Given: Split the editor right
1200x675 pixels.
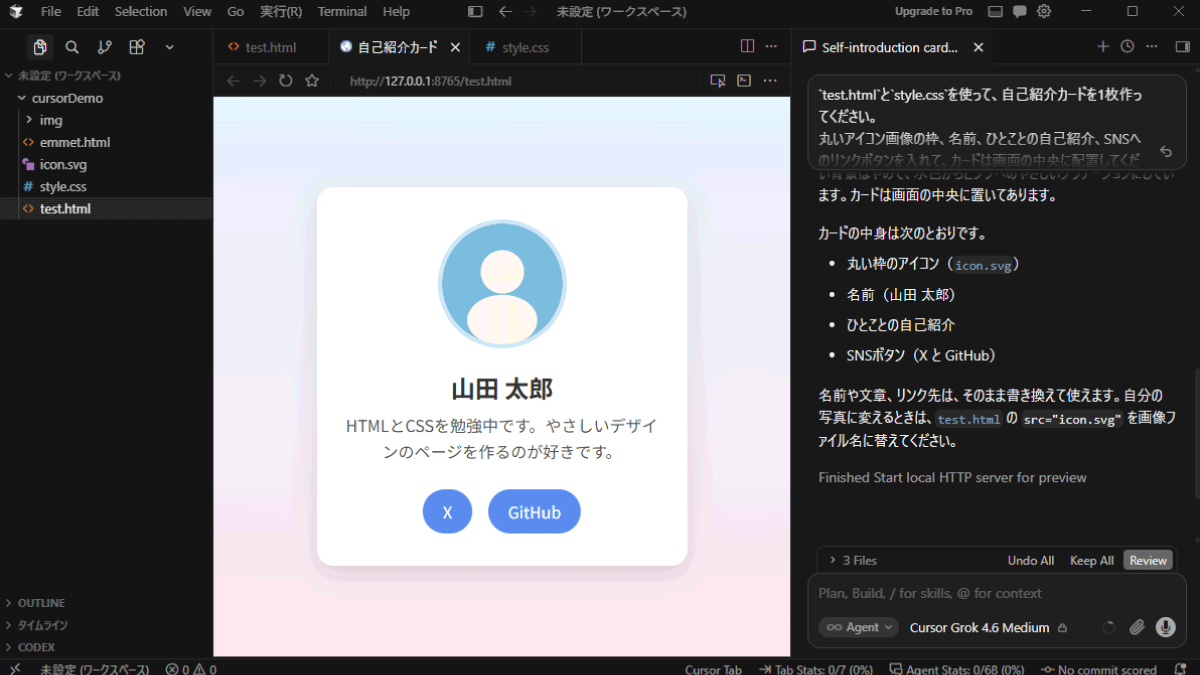Looking at the screenshot, I should click(747, 46).
